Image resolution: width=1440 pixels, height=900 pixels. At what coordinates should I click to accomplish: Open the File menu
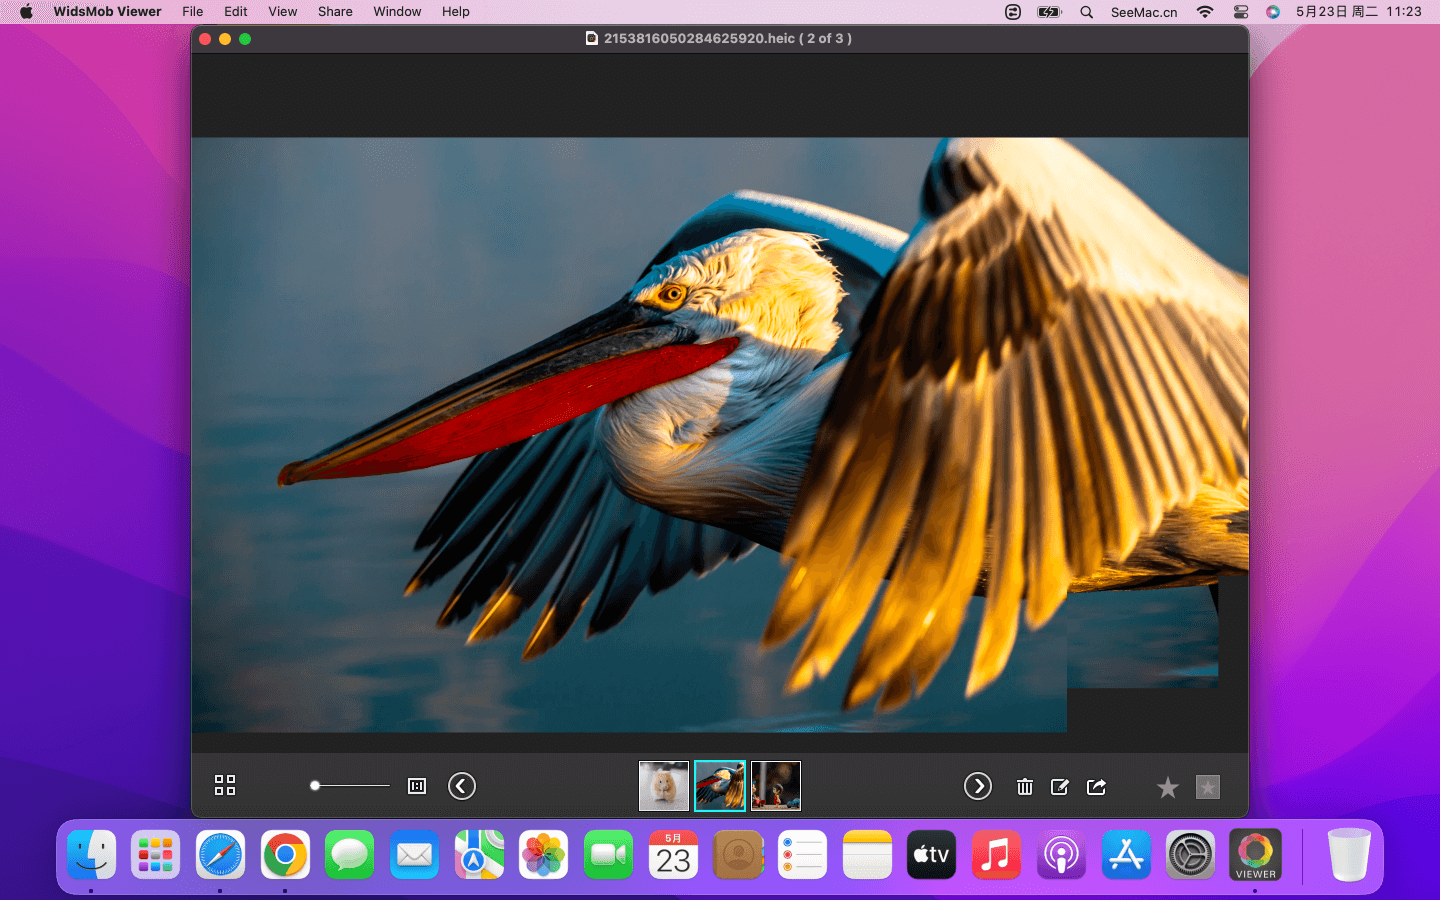[193, 12]
